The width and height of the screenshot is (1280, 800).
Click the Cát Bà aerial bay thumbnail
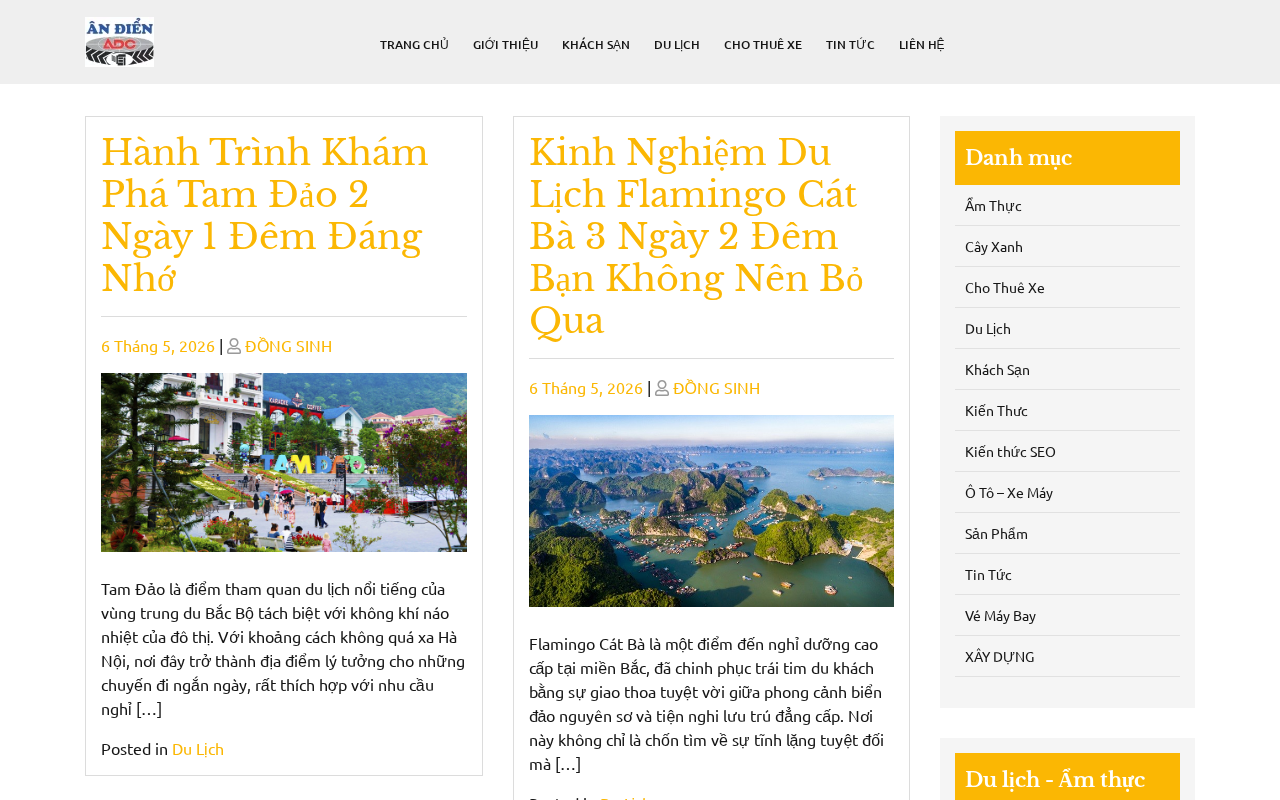coord(711,511)
